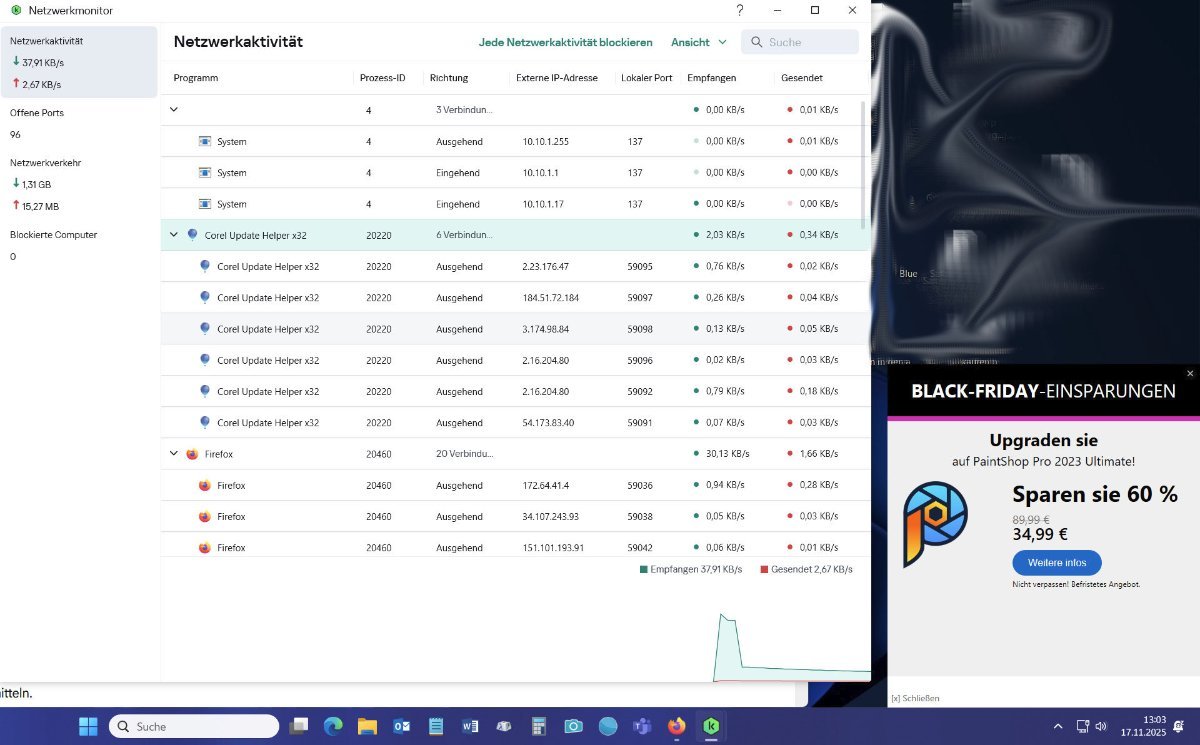Click the IP address 10.10.1.255 cell
Screen dimensions: 1200x745
point(545,141)
